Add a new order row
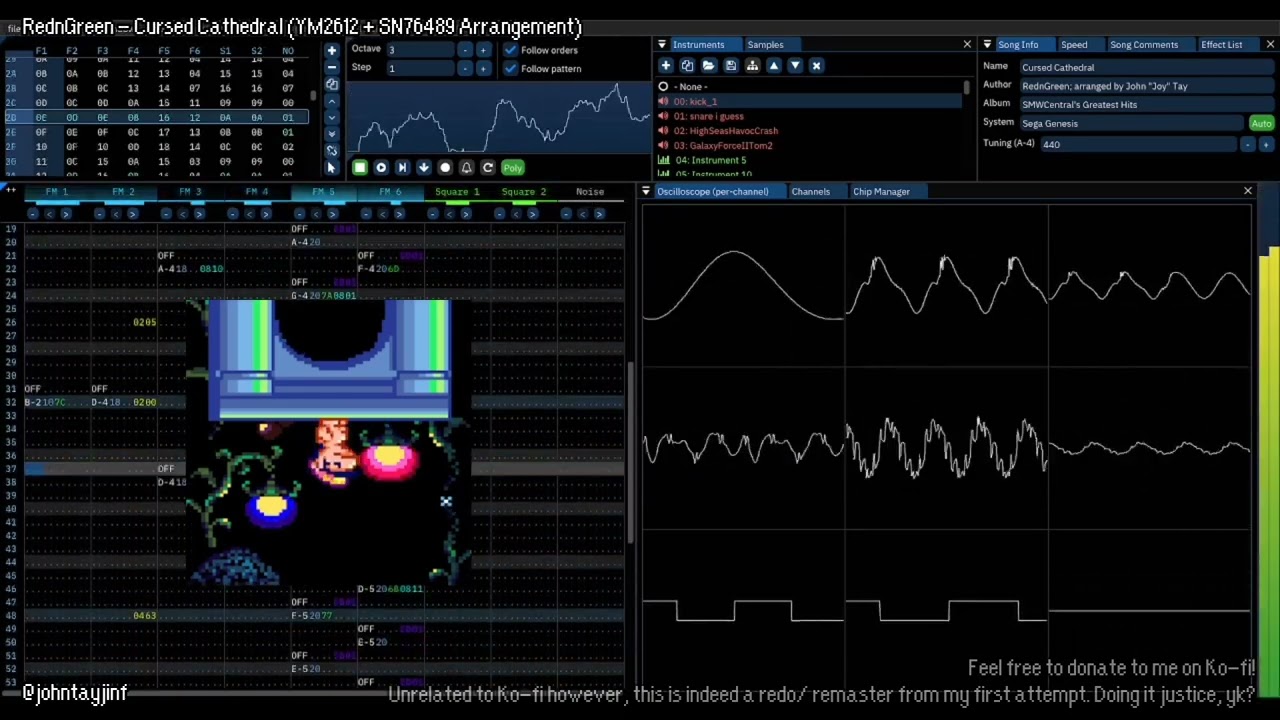 click(332, 49)
